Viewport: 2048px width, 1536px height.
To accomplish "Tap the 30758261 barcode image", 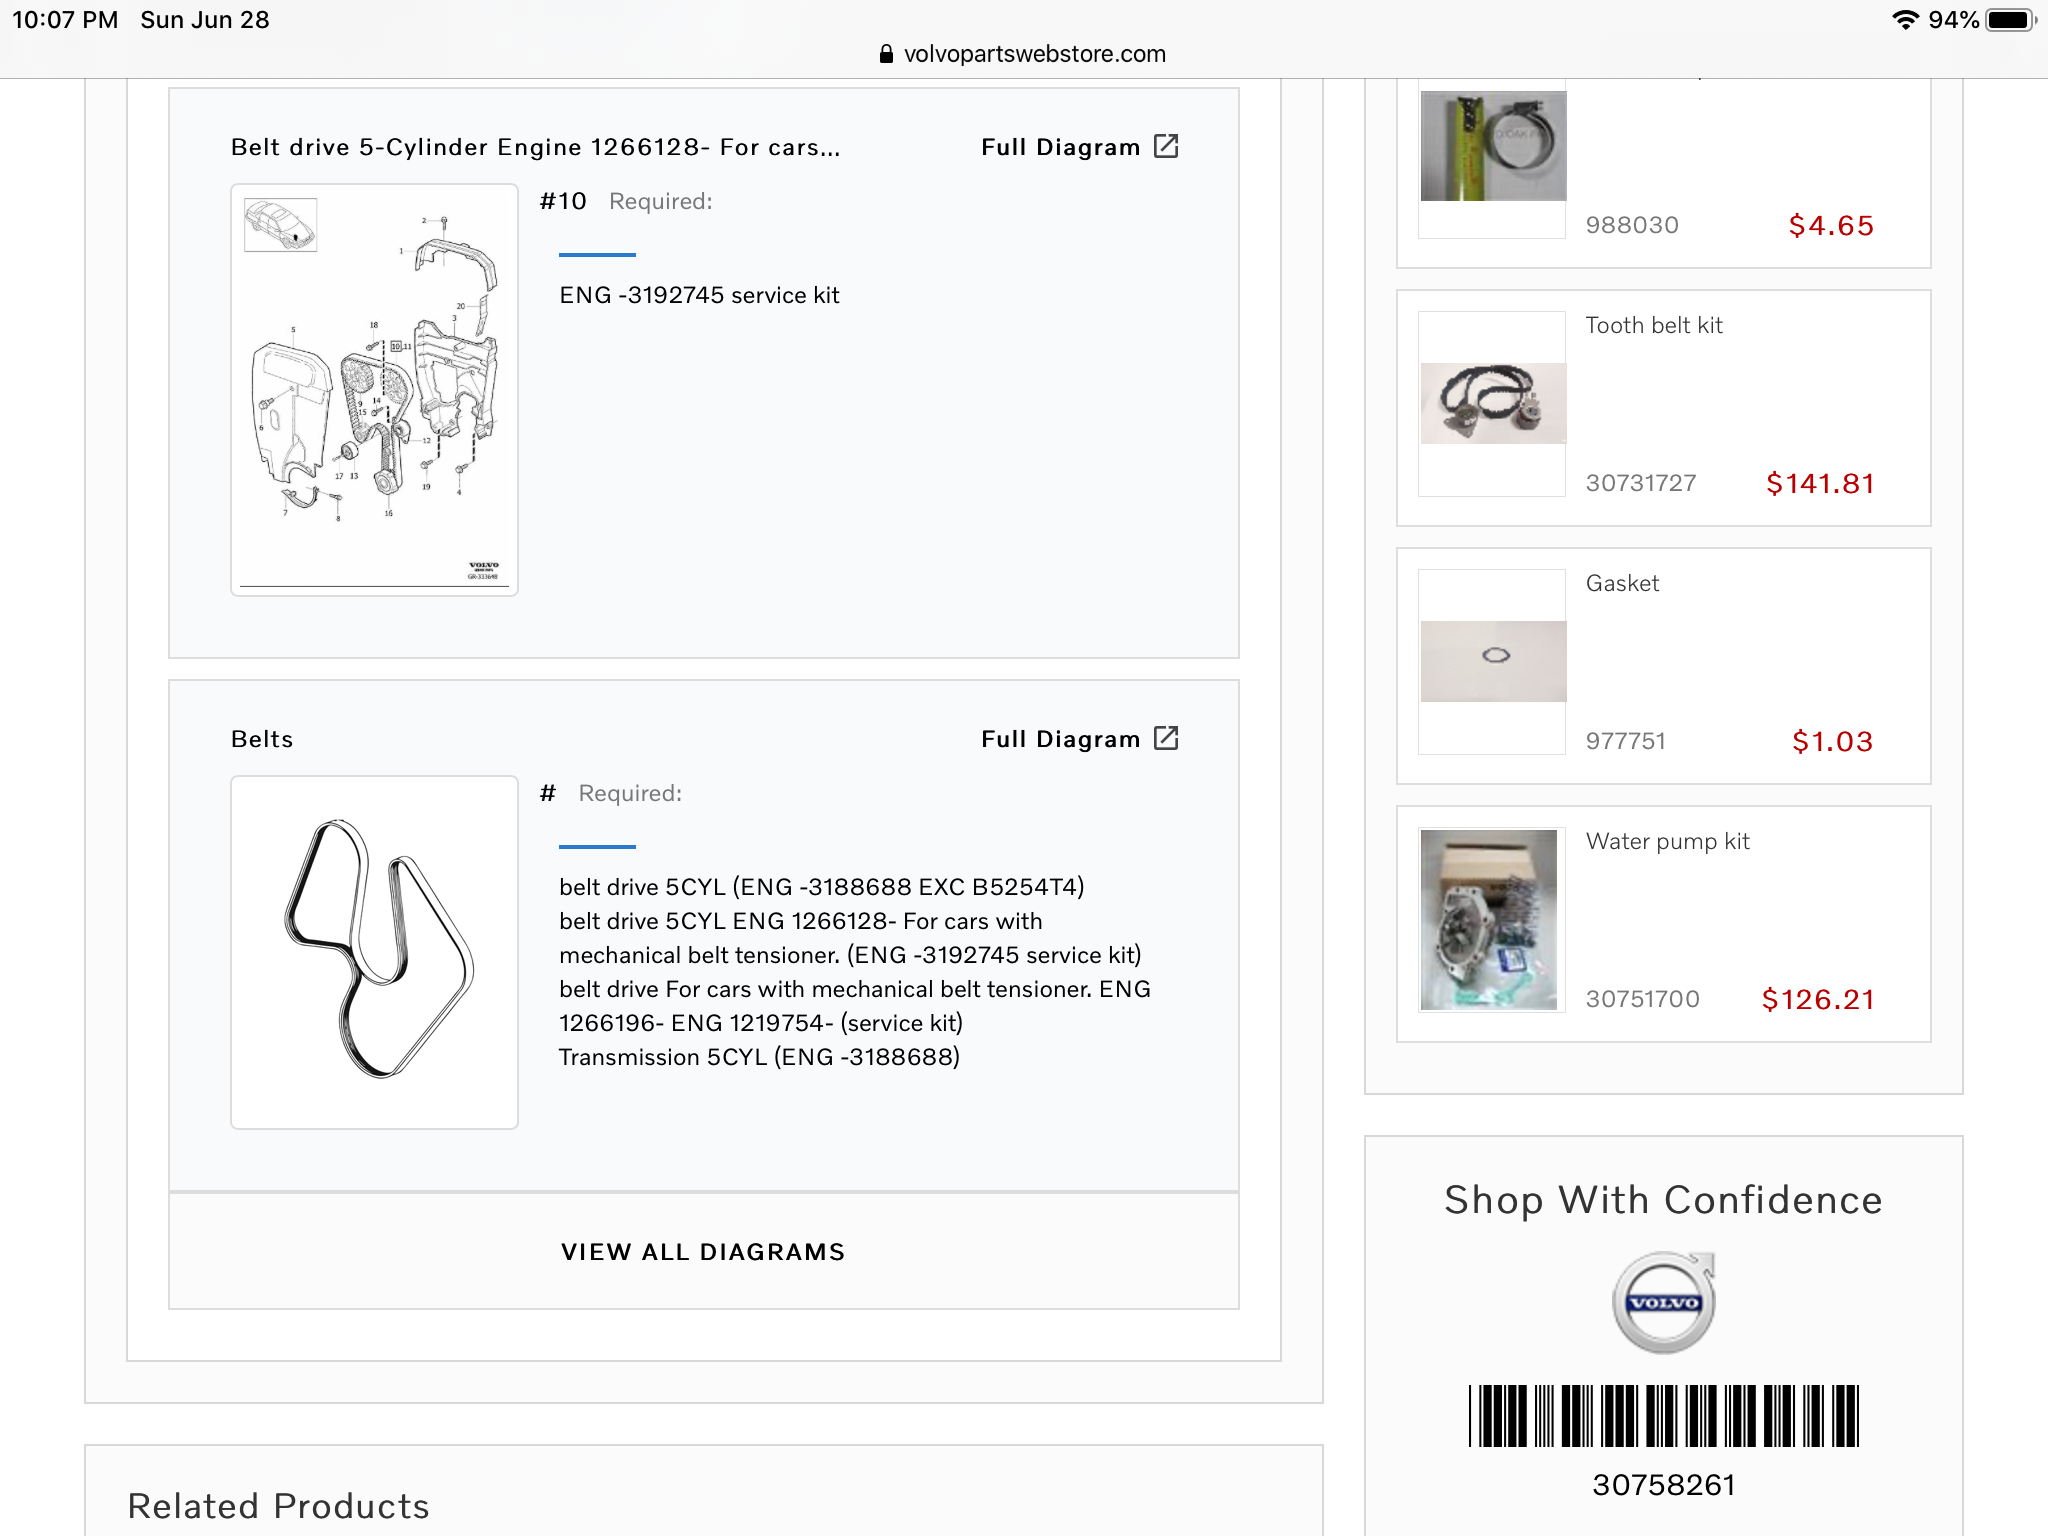I will click(x=1663, y=1415).
